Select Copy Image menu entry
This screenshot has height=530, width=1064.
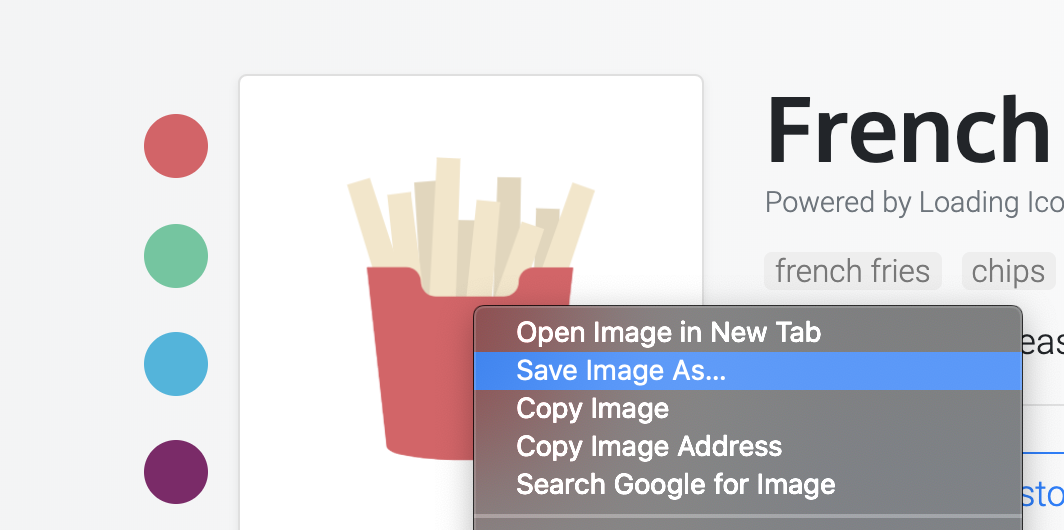click(x=592, y=409)
